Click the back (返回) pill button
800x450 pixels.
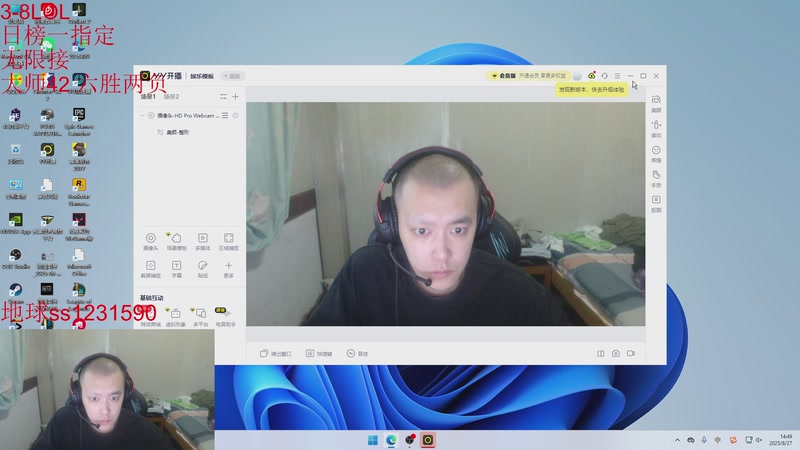(x=233, y=76)
